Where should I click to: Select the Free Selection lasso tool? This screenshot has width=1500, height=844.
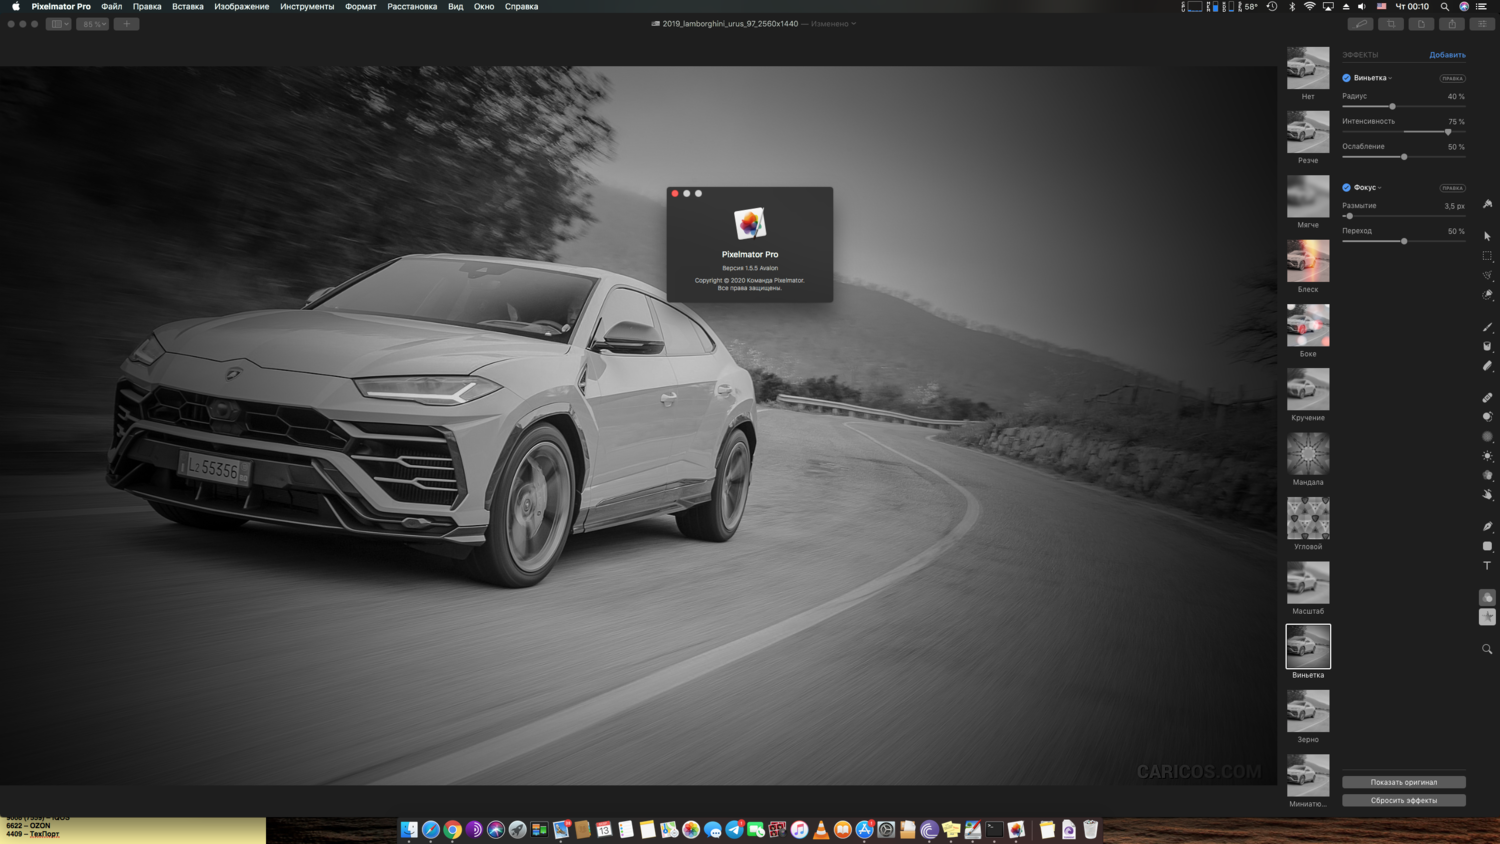[x=1487, y=275]
